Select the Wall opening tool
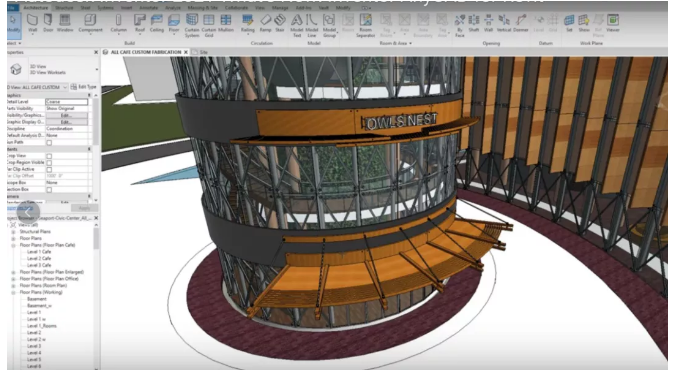Viewport: 674px width, 374px height. coord(488,24)
